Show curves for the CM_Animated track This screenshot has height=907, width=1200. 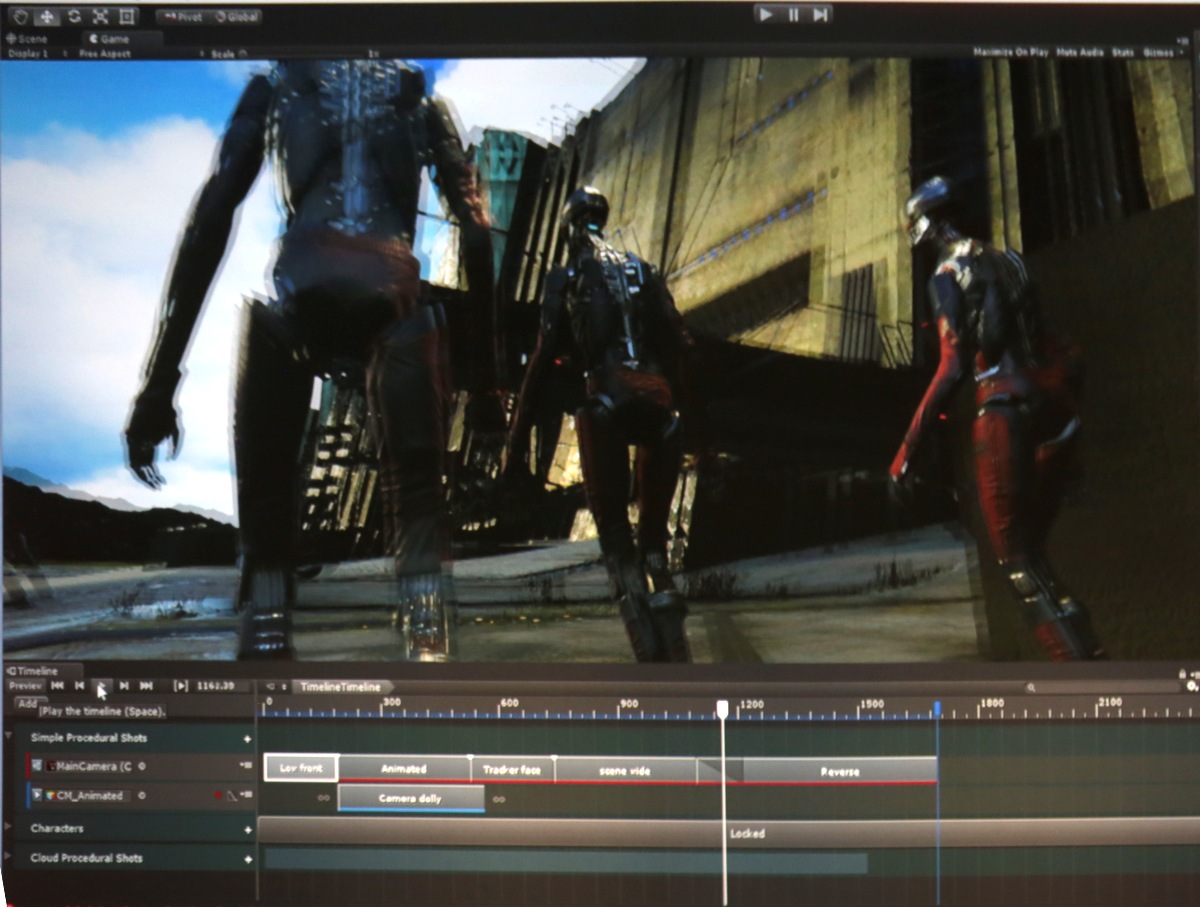(x=230, y=796)
